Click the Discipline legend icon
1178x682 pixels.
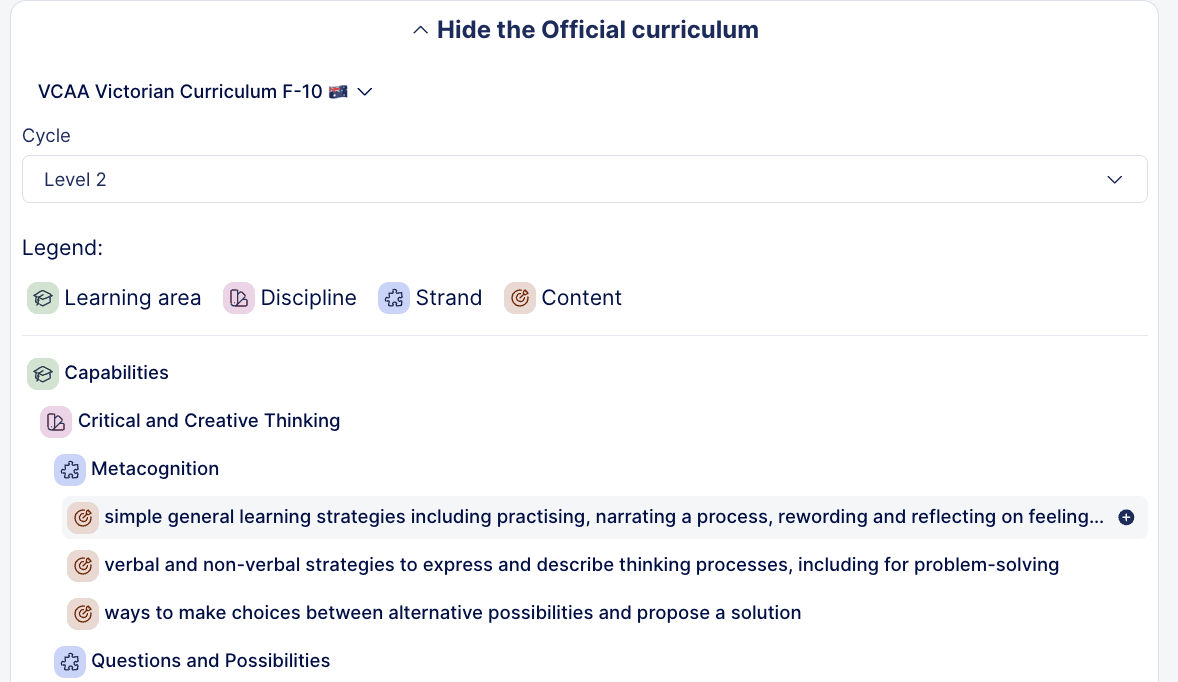coord(239,298)
